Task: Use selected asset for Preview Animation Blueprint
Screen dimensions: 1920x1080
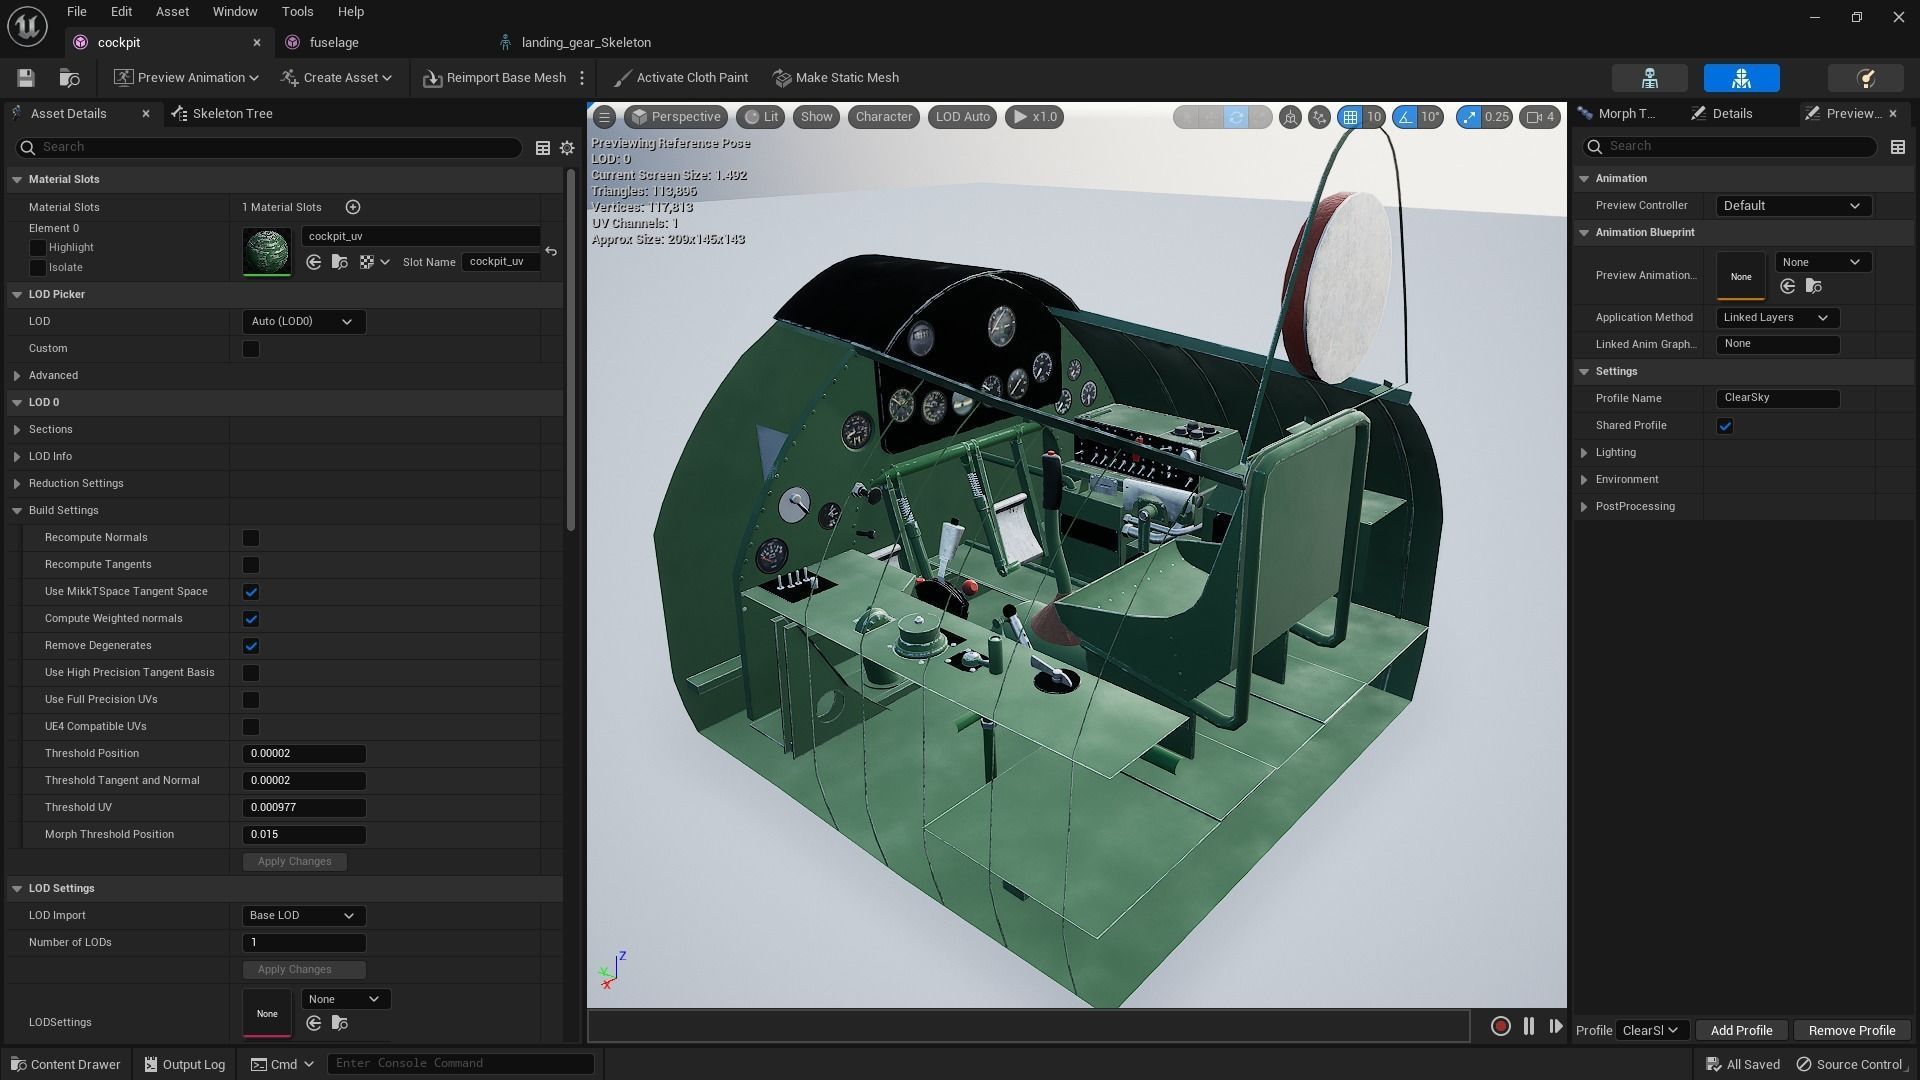Action: 1788,287
